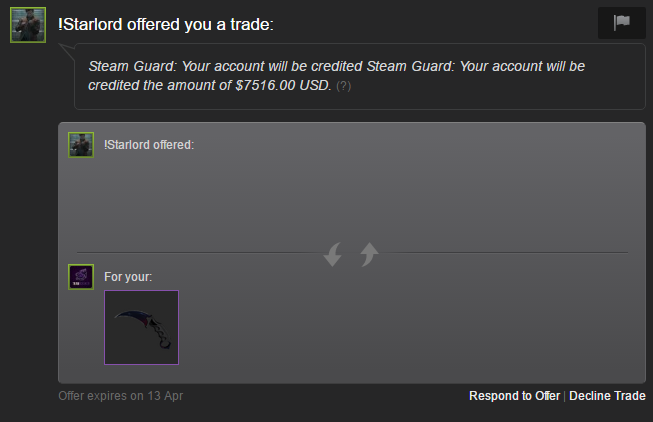Click the '!Starlord offered:' label text

149,145
